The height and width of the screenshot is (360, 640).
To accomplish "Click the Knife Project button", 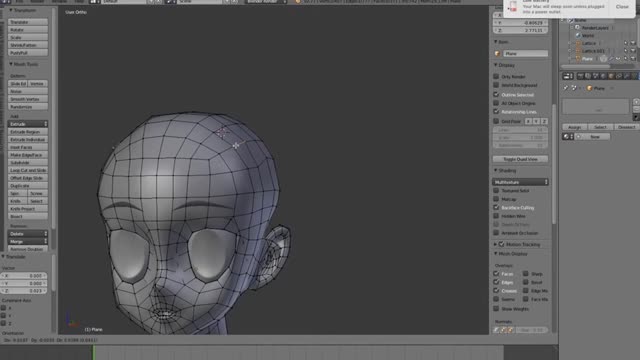I will coord(28,209).
